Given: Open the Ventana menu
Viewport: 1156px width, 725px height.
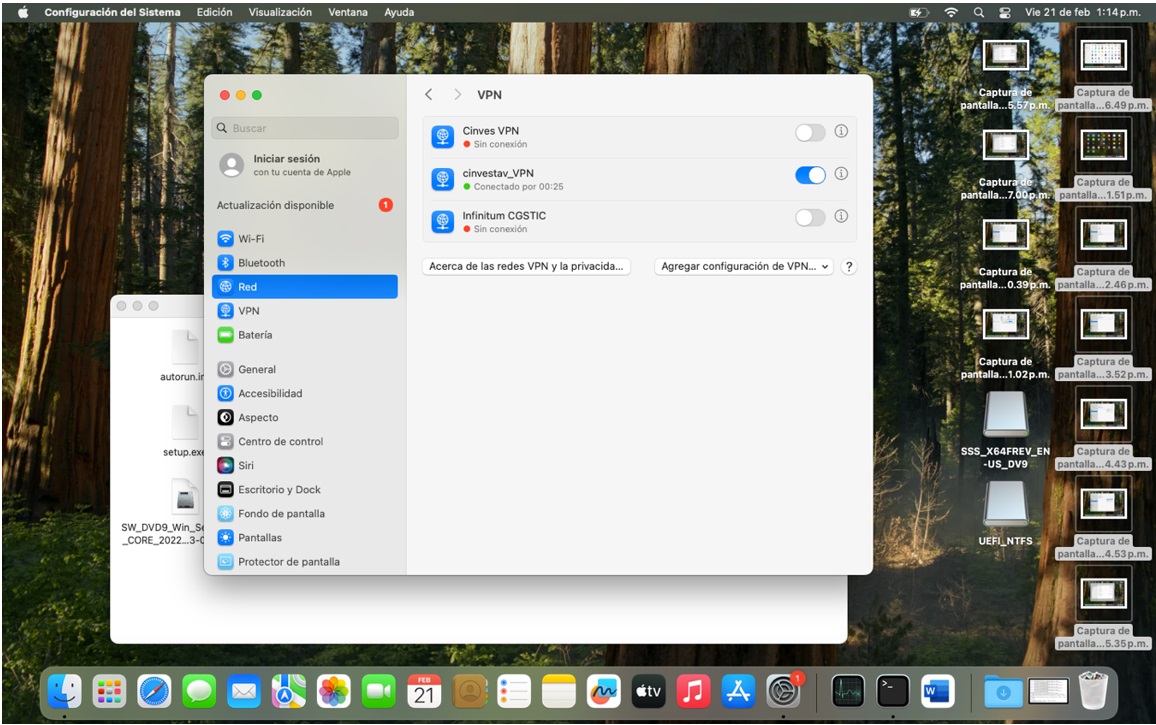Looking at the screenshot, I should (x=347, y=12).
